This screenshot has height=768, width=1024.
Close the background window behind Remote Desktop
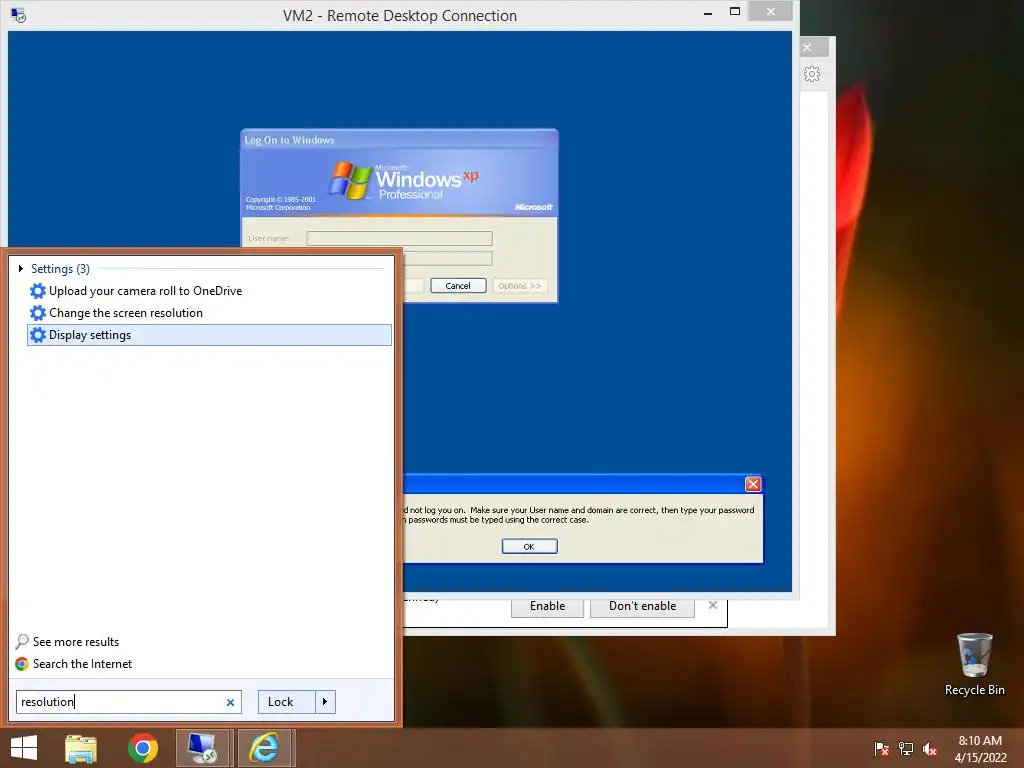[x=808, y=48]
